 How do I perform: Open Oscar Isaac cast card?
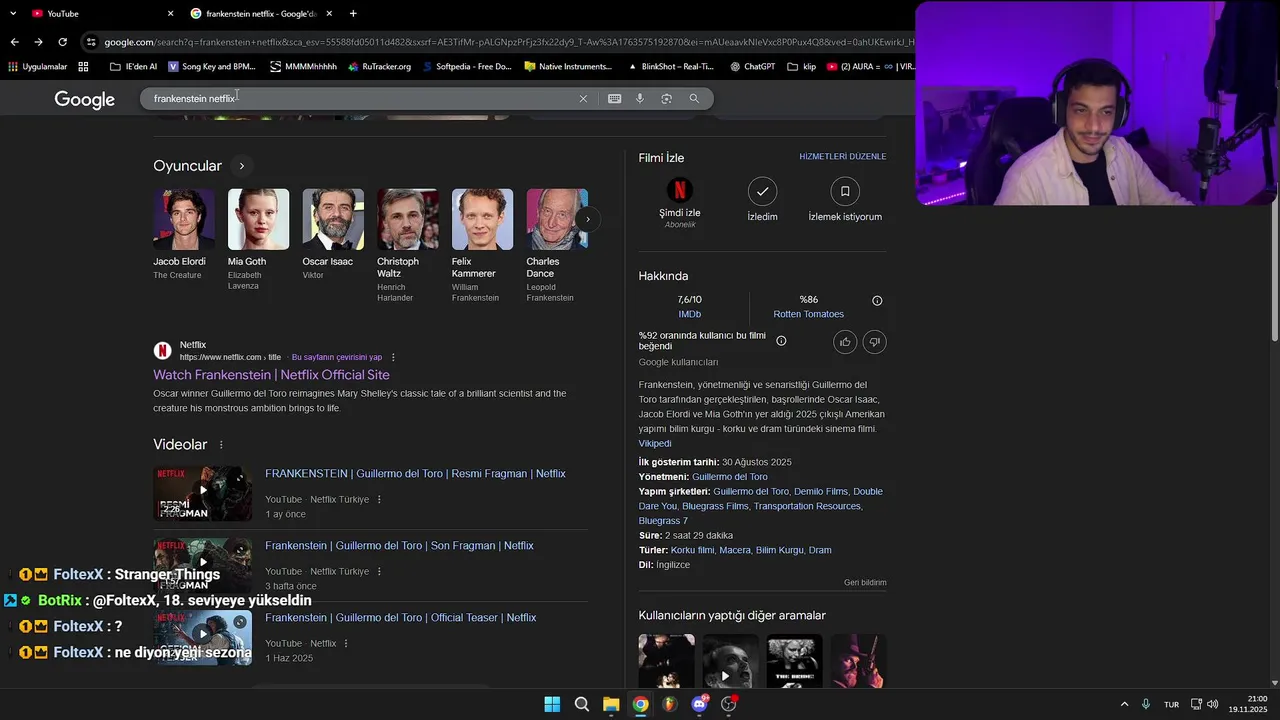[333, 235]
